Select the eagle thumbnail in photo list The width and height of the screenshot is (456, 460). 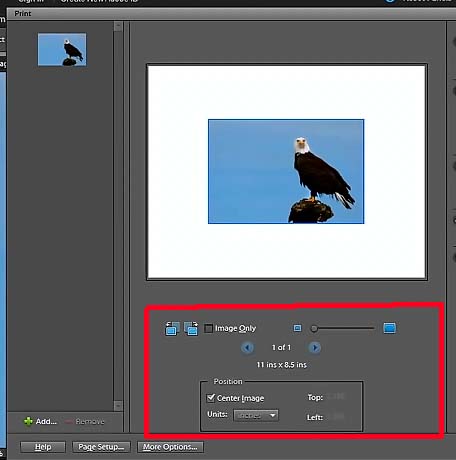[62, 49]
